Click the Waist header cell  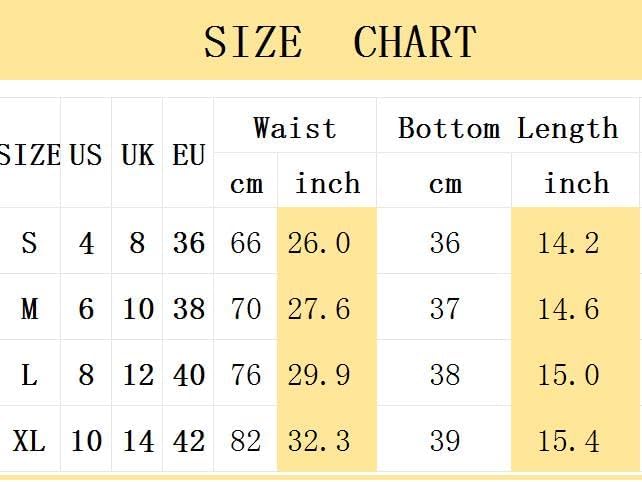tap(295, 128)
